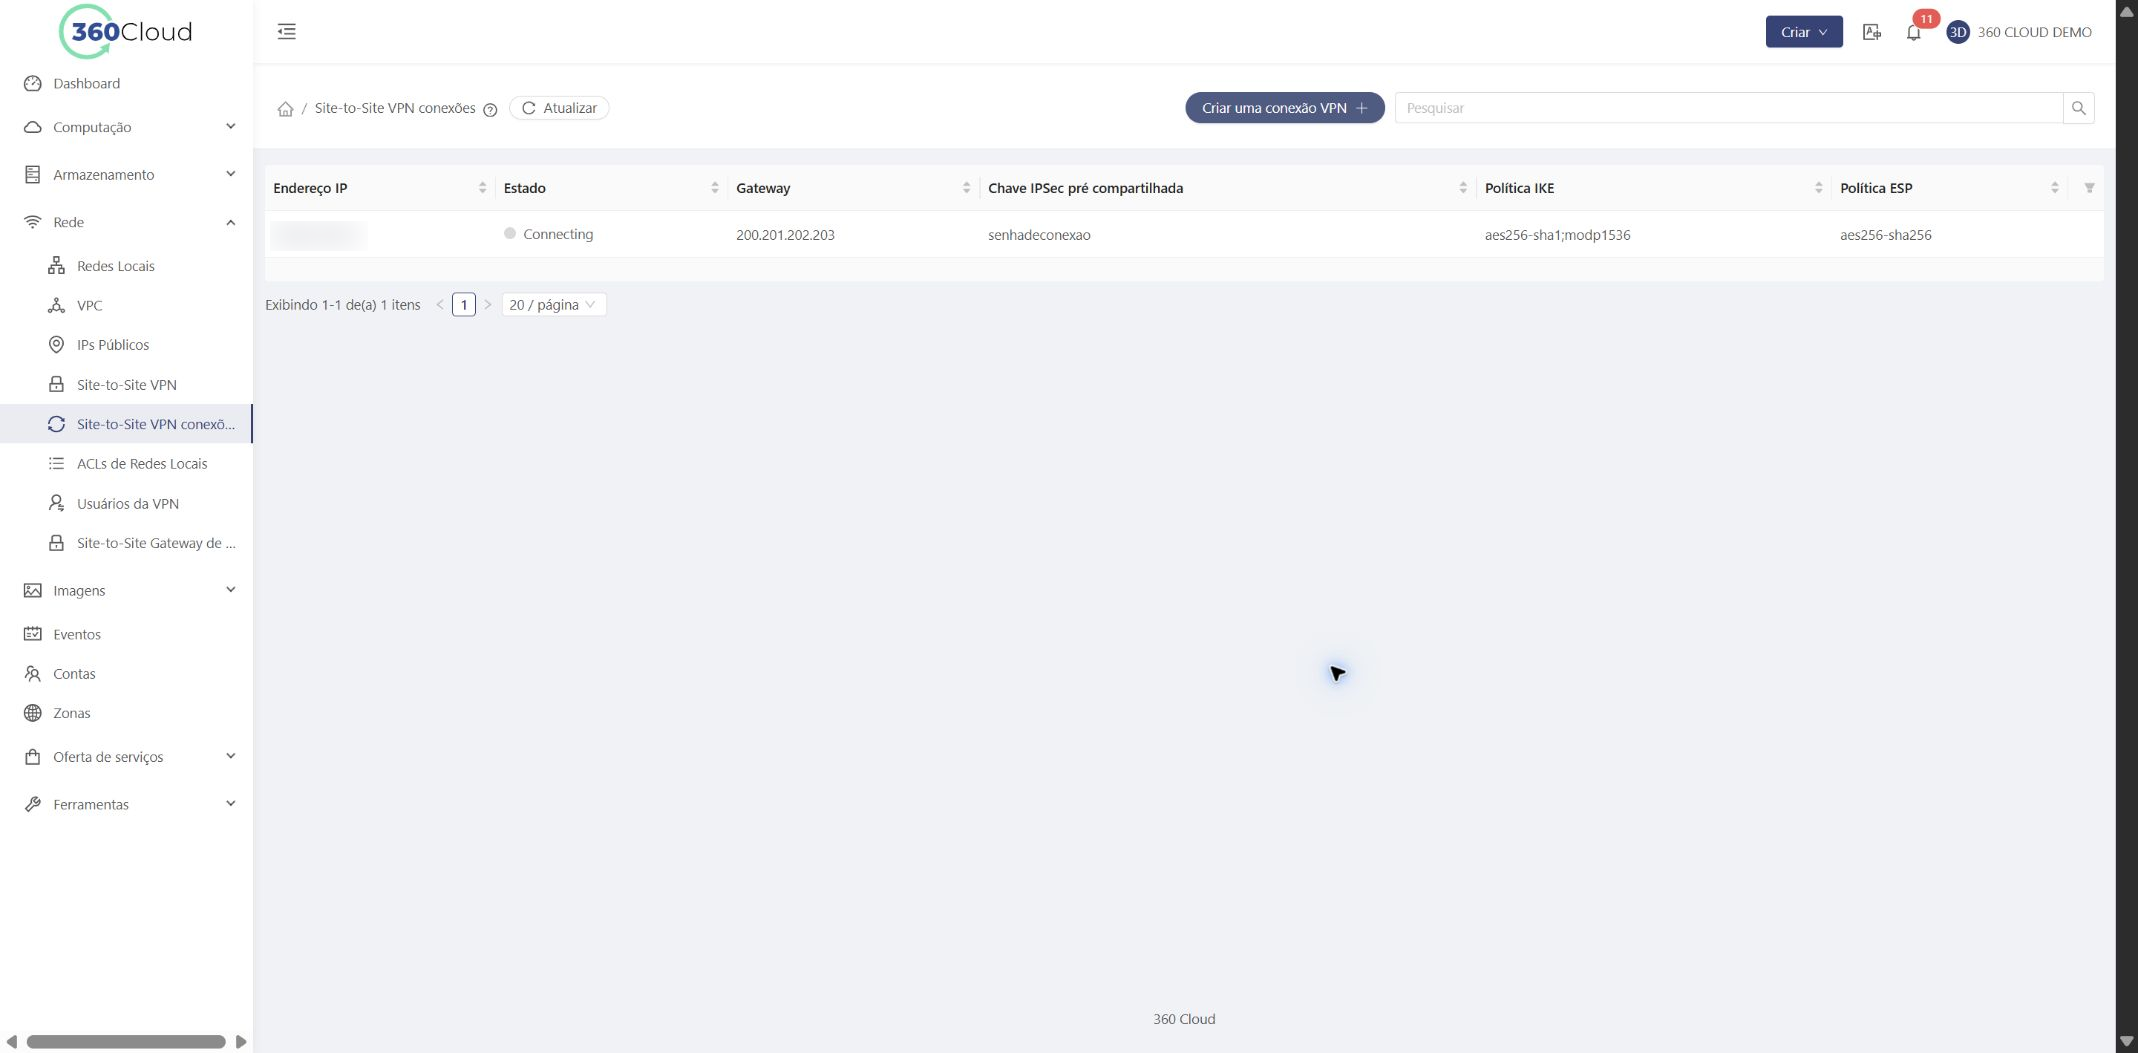Go to next page arrow in pagination

coord(488,305)
